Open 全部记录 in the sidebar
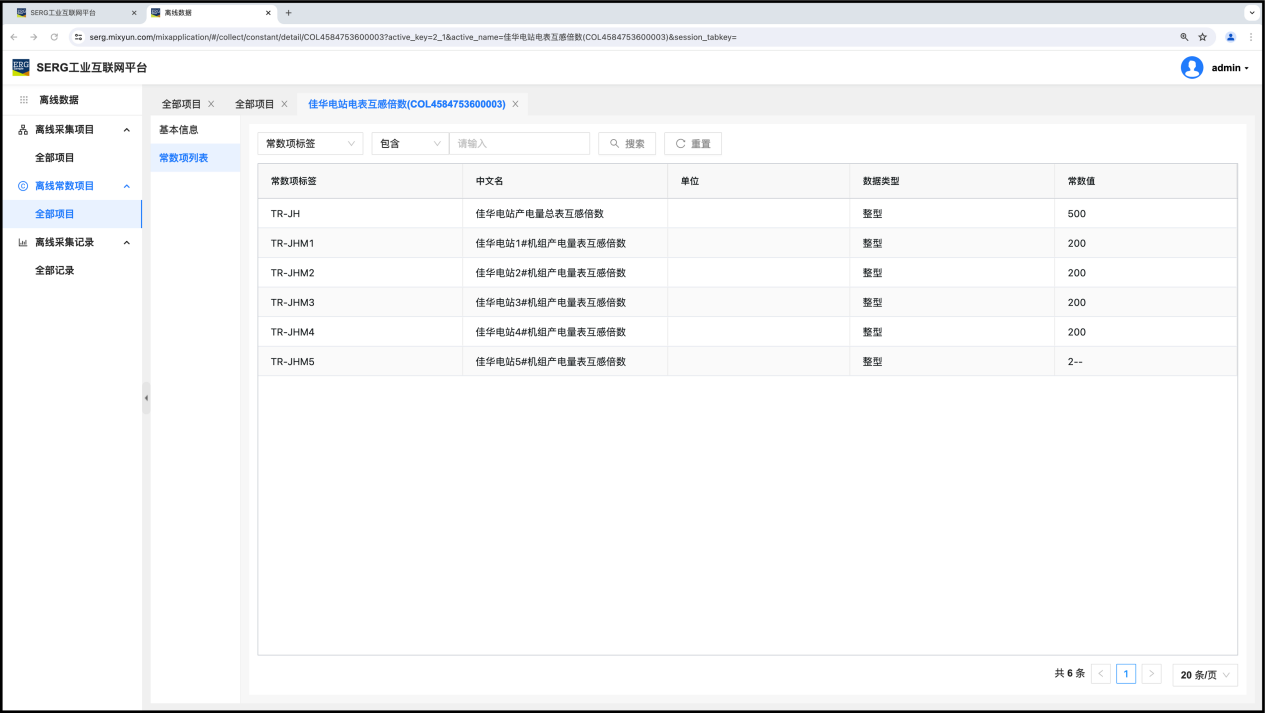 tap(55, 270)
